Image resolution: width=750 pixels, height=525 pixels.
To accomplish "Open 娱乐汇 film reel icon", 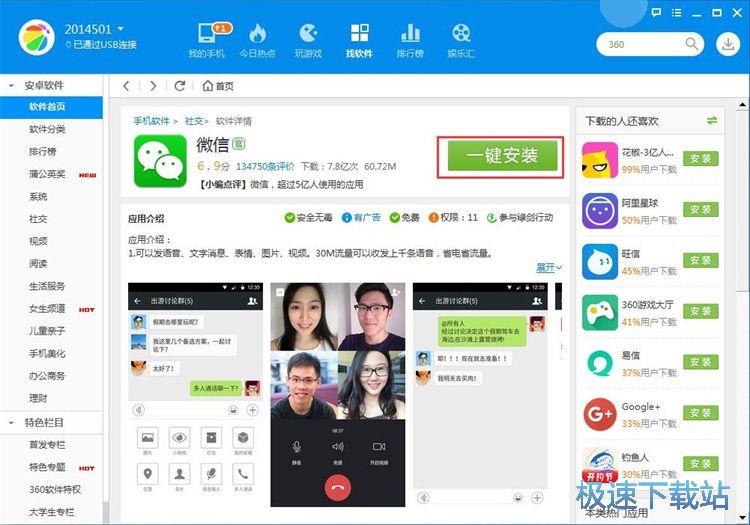I will pos(460,37).
